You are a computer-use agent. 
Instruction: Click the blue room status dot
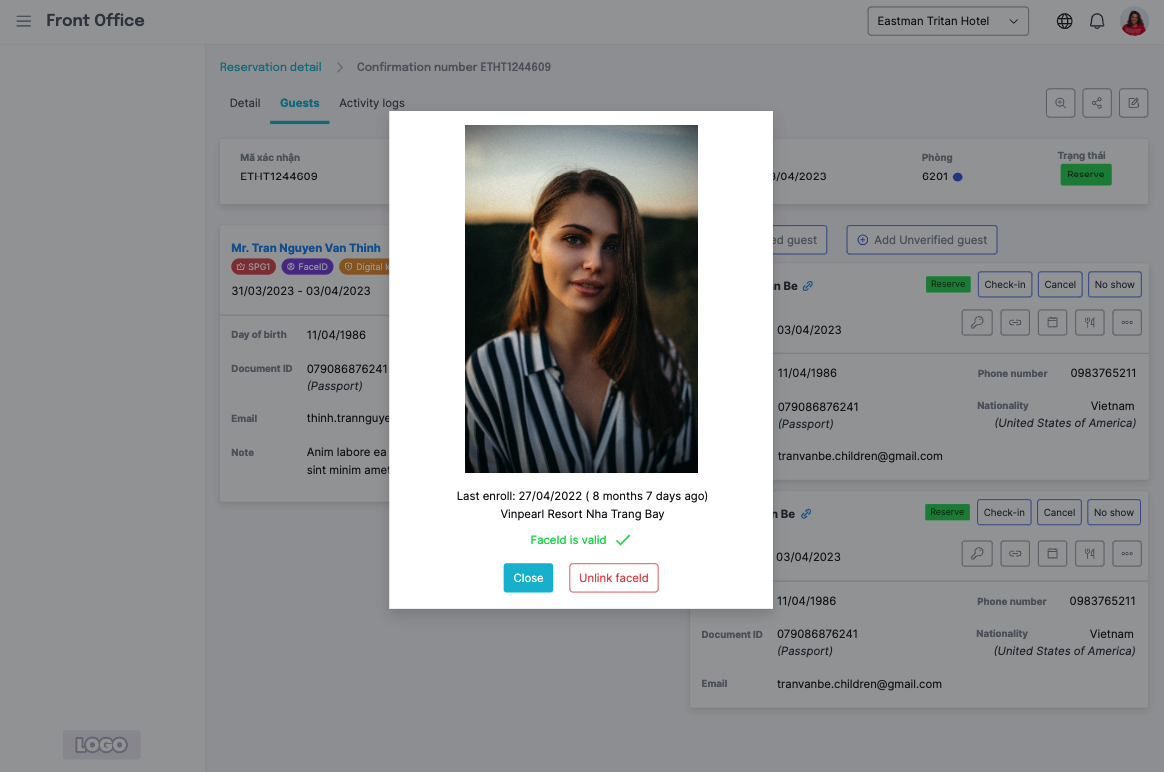(958, 177)
